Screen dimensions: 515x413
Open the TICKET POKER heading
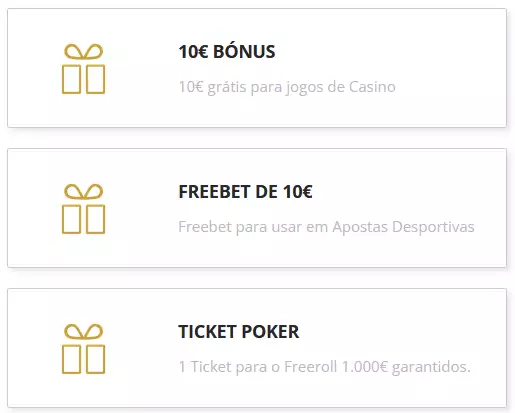(239, 332)
